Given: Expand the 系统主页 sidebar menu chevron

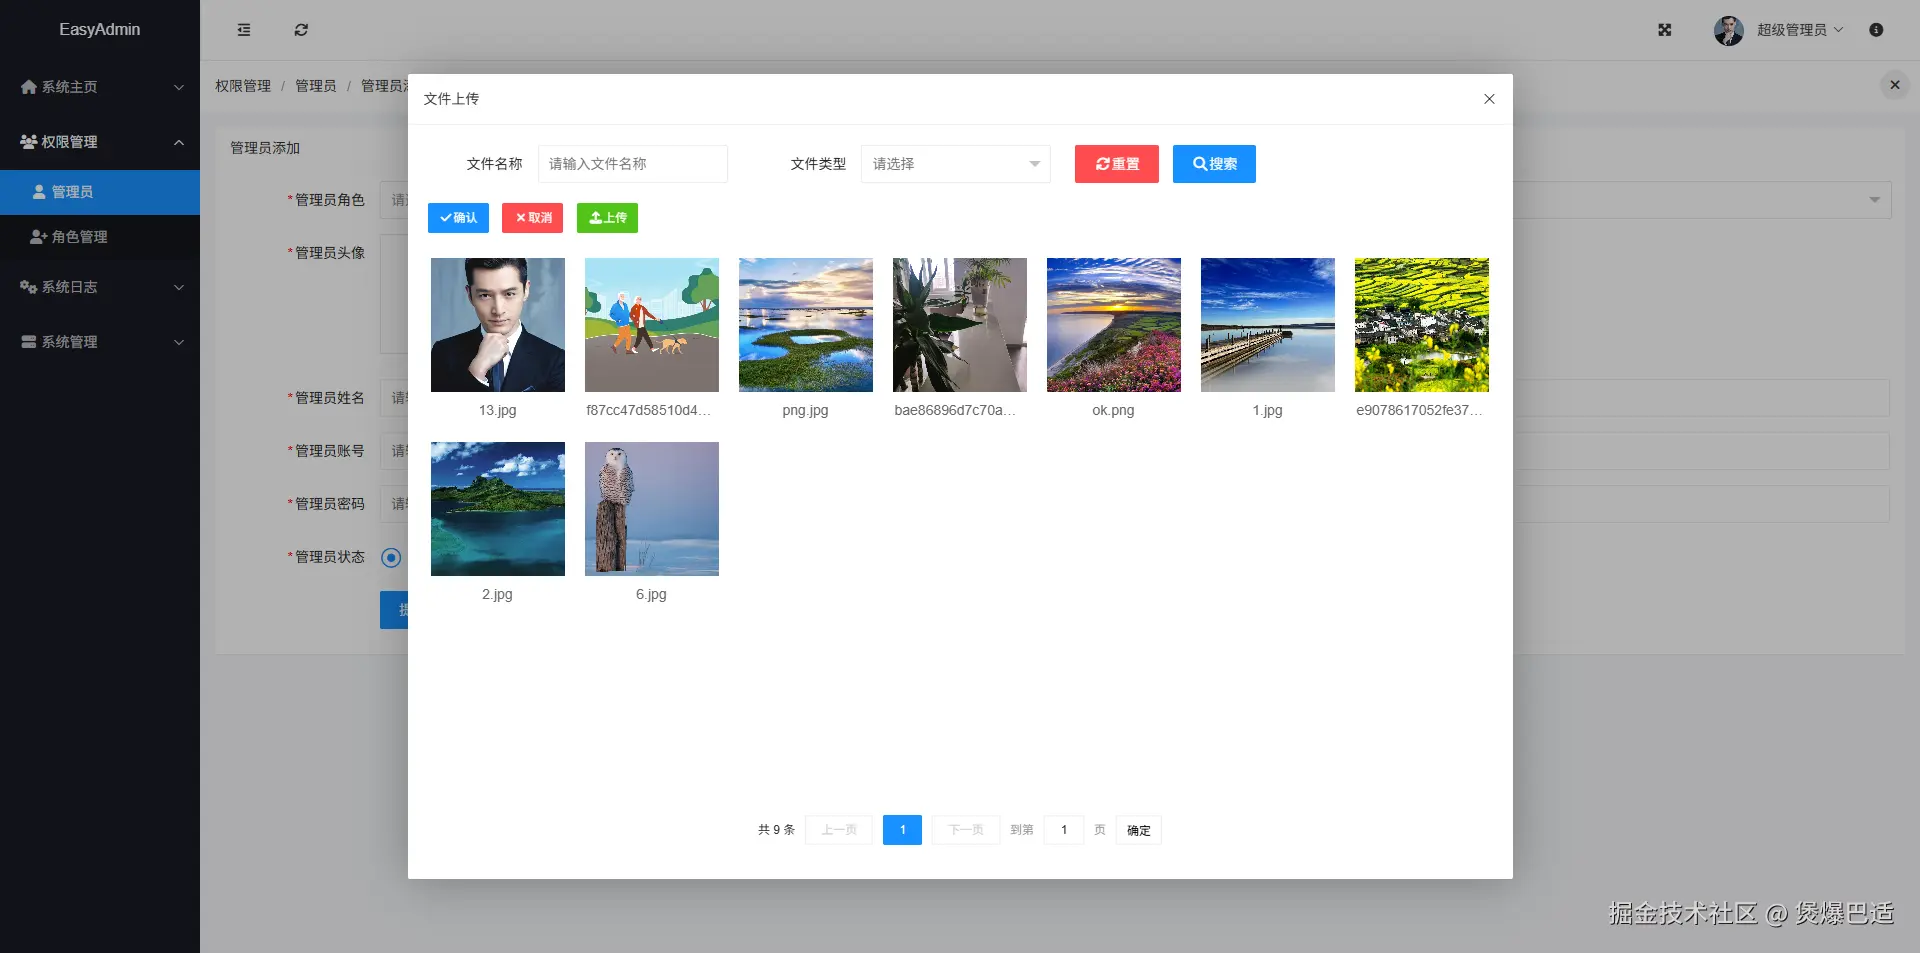Looking at the screenshot, I should [x=179, y=87].
